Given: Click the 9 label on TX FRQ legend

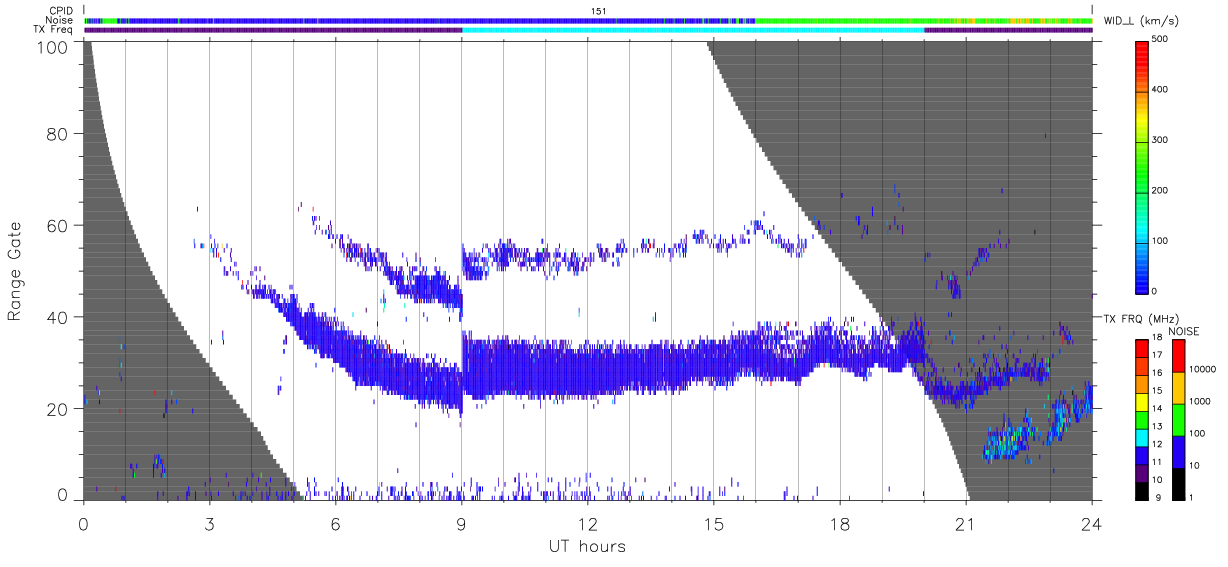Looking at the screenshot, I should [1158, 497].
